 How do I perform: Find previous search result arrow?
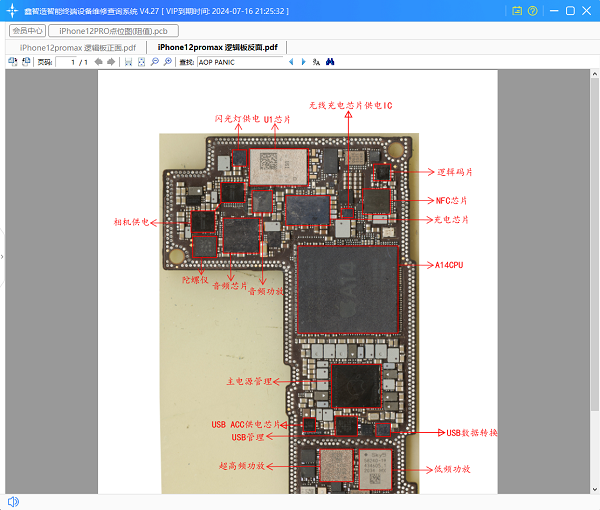click(291, 62)
